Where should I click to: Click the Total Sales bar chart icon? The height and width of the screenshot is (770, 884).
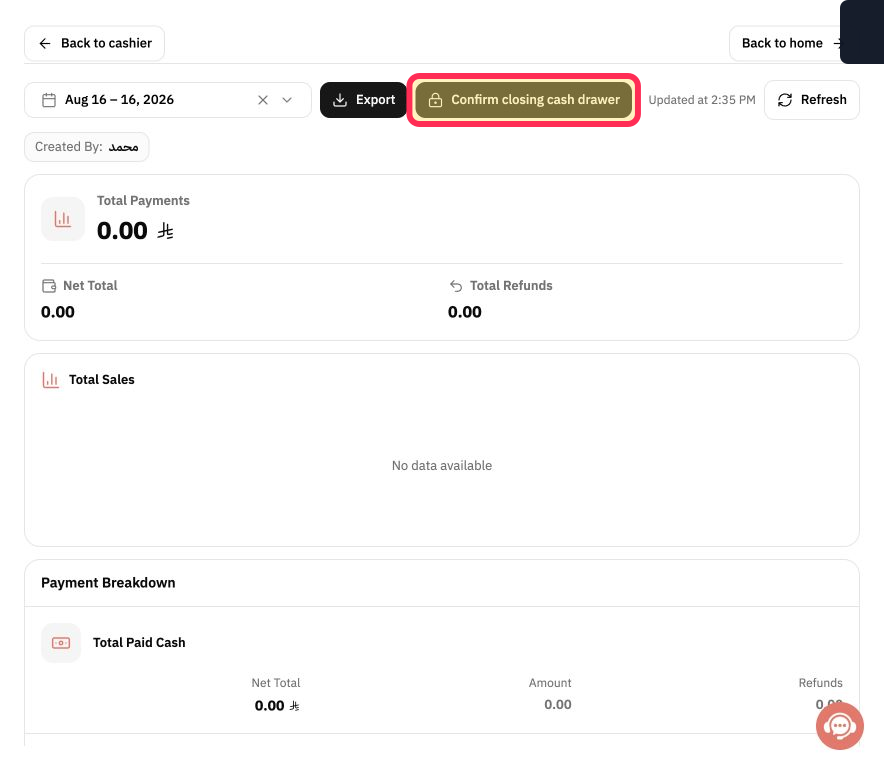tap(51, 380)
